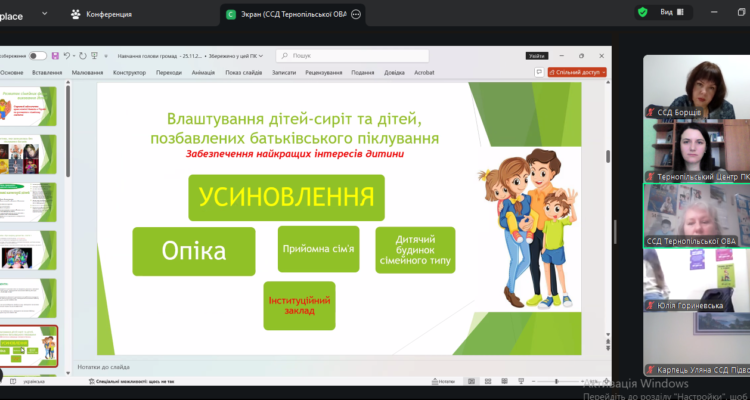Click the green shield security icon
Image resolution: width=750 pixels, height=400 pixels.
[x=642, y=12]
